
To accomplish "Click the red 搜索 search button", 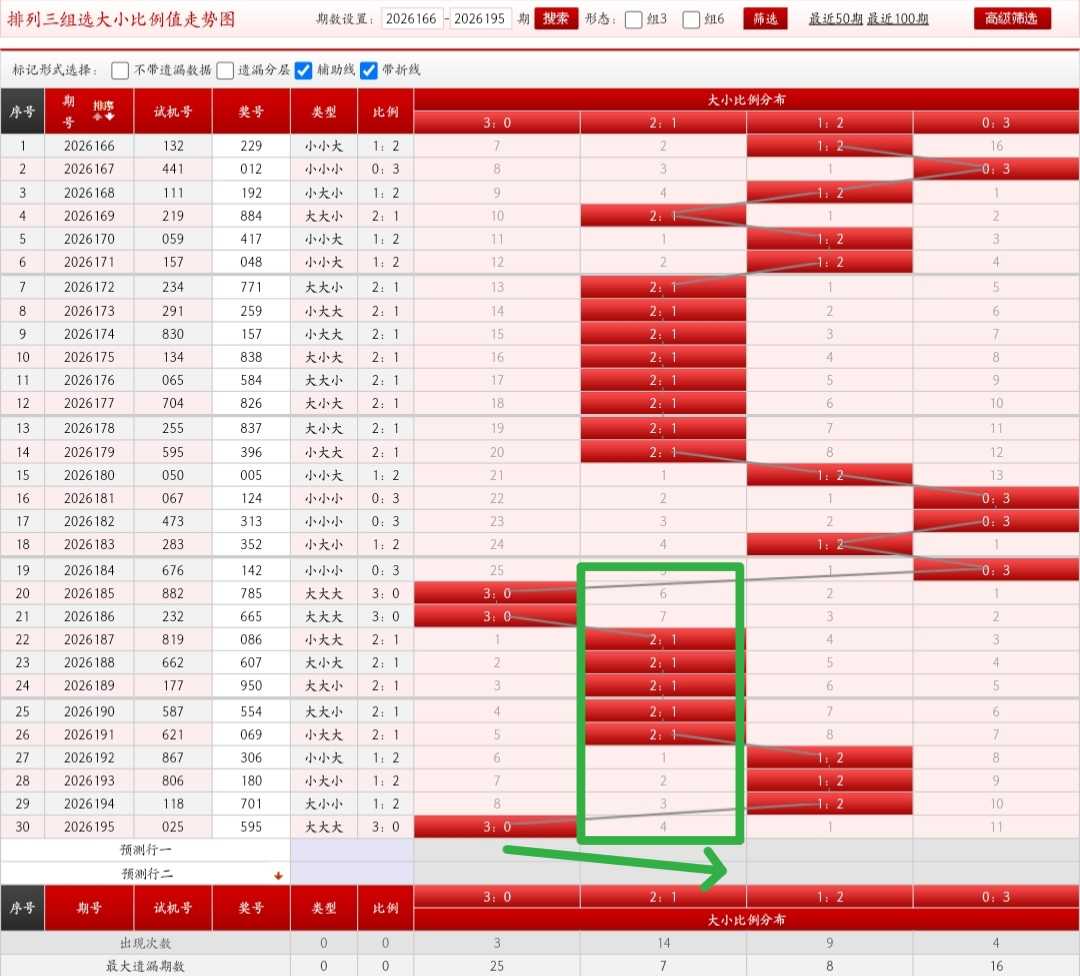I will pos(556,19).
